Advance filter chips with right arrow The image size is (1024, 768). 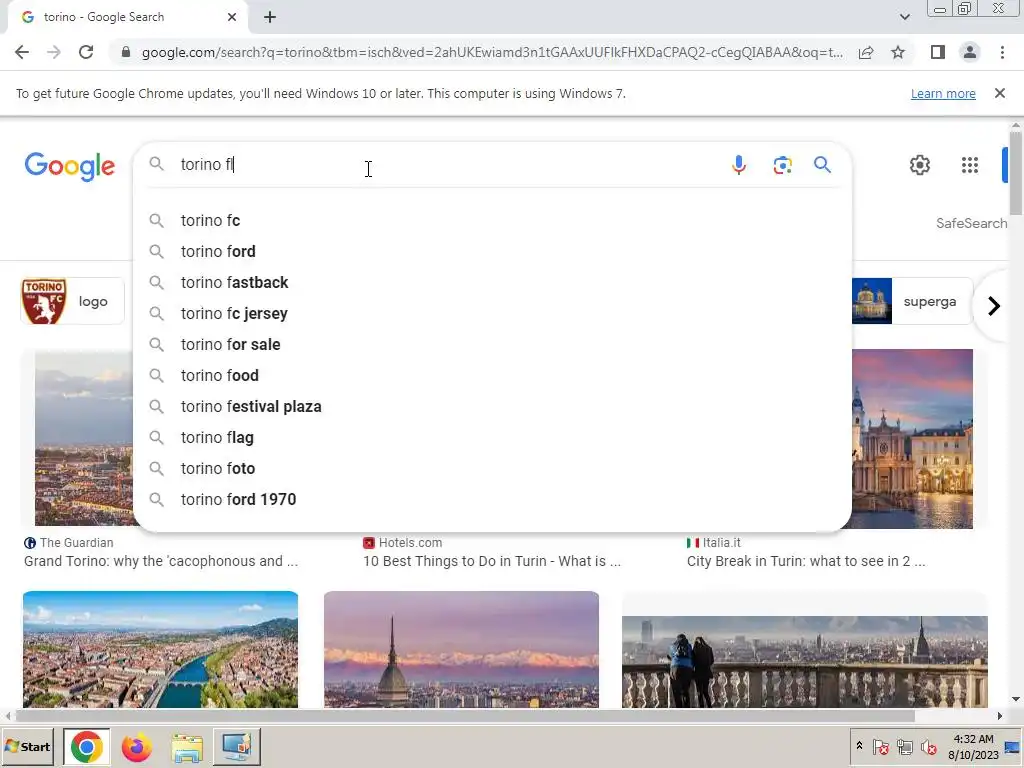[x=993, y=306]
